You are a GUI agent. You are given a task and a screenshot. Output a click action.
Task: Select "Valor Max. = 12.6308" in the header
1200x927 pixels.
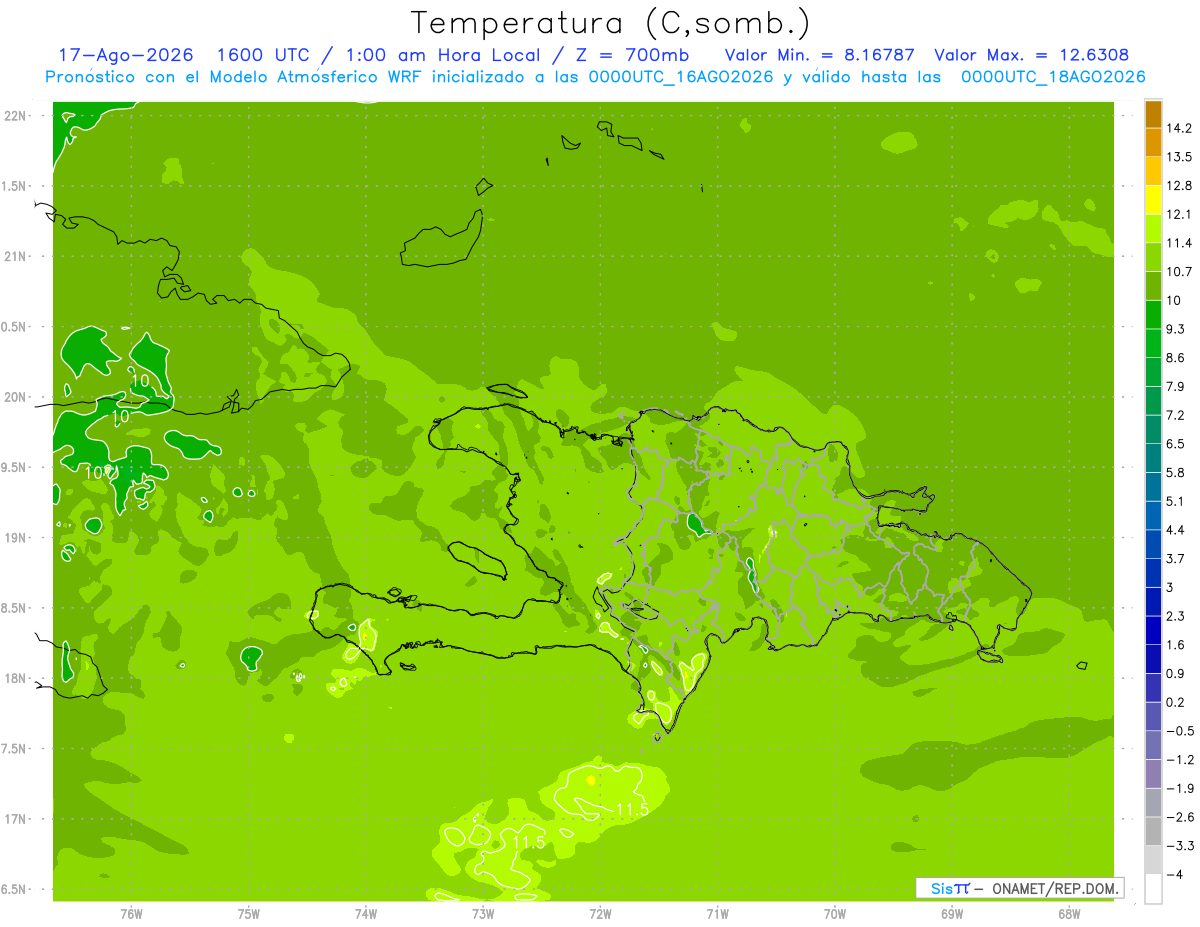pos(1031,55)
